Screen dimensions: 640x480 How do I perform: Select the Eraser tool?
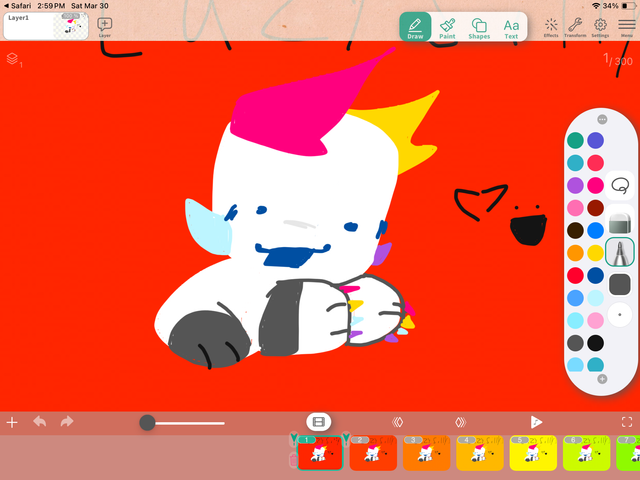620,223
